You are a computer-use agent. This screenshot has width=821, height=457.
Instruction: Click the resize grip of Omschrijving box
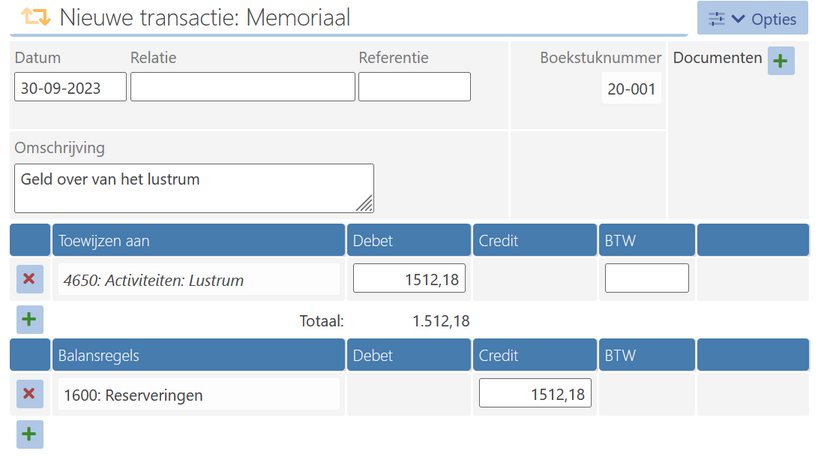click(365, 204)
